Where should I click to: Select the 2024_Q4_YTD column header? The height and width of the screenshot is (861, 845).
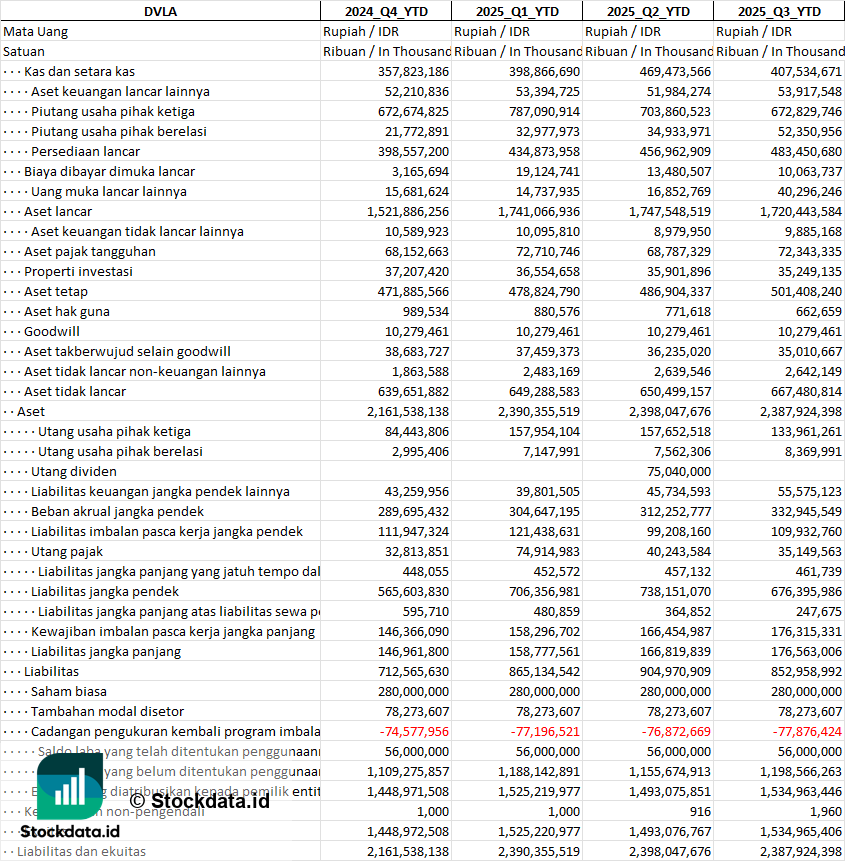click(x=386, y=12)
